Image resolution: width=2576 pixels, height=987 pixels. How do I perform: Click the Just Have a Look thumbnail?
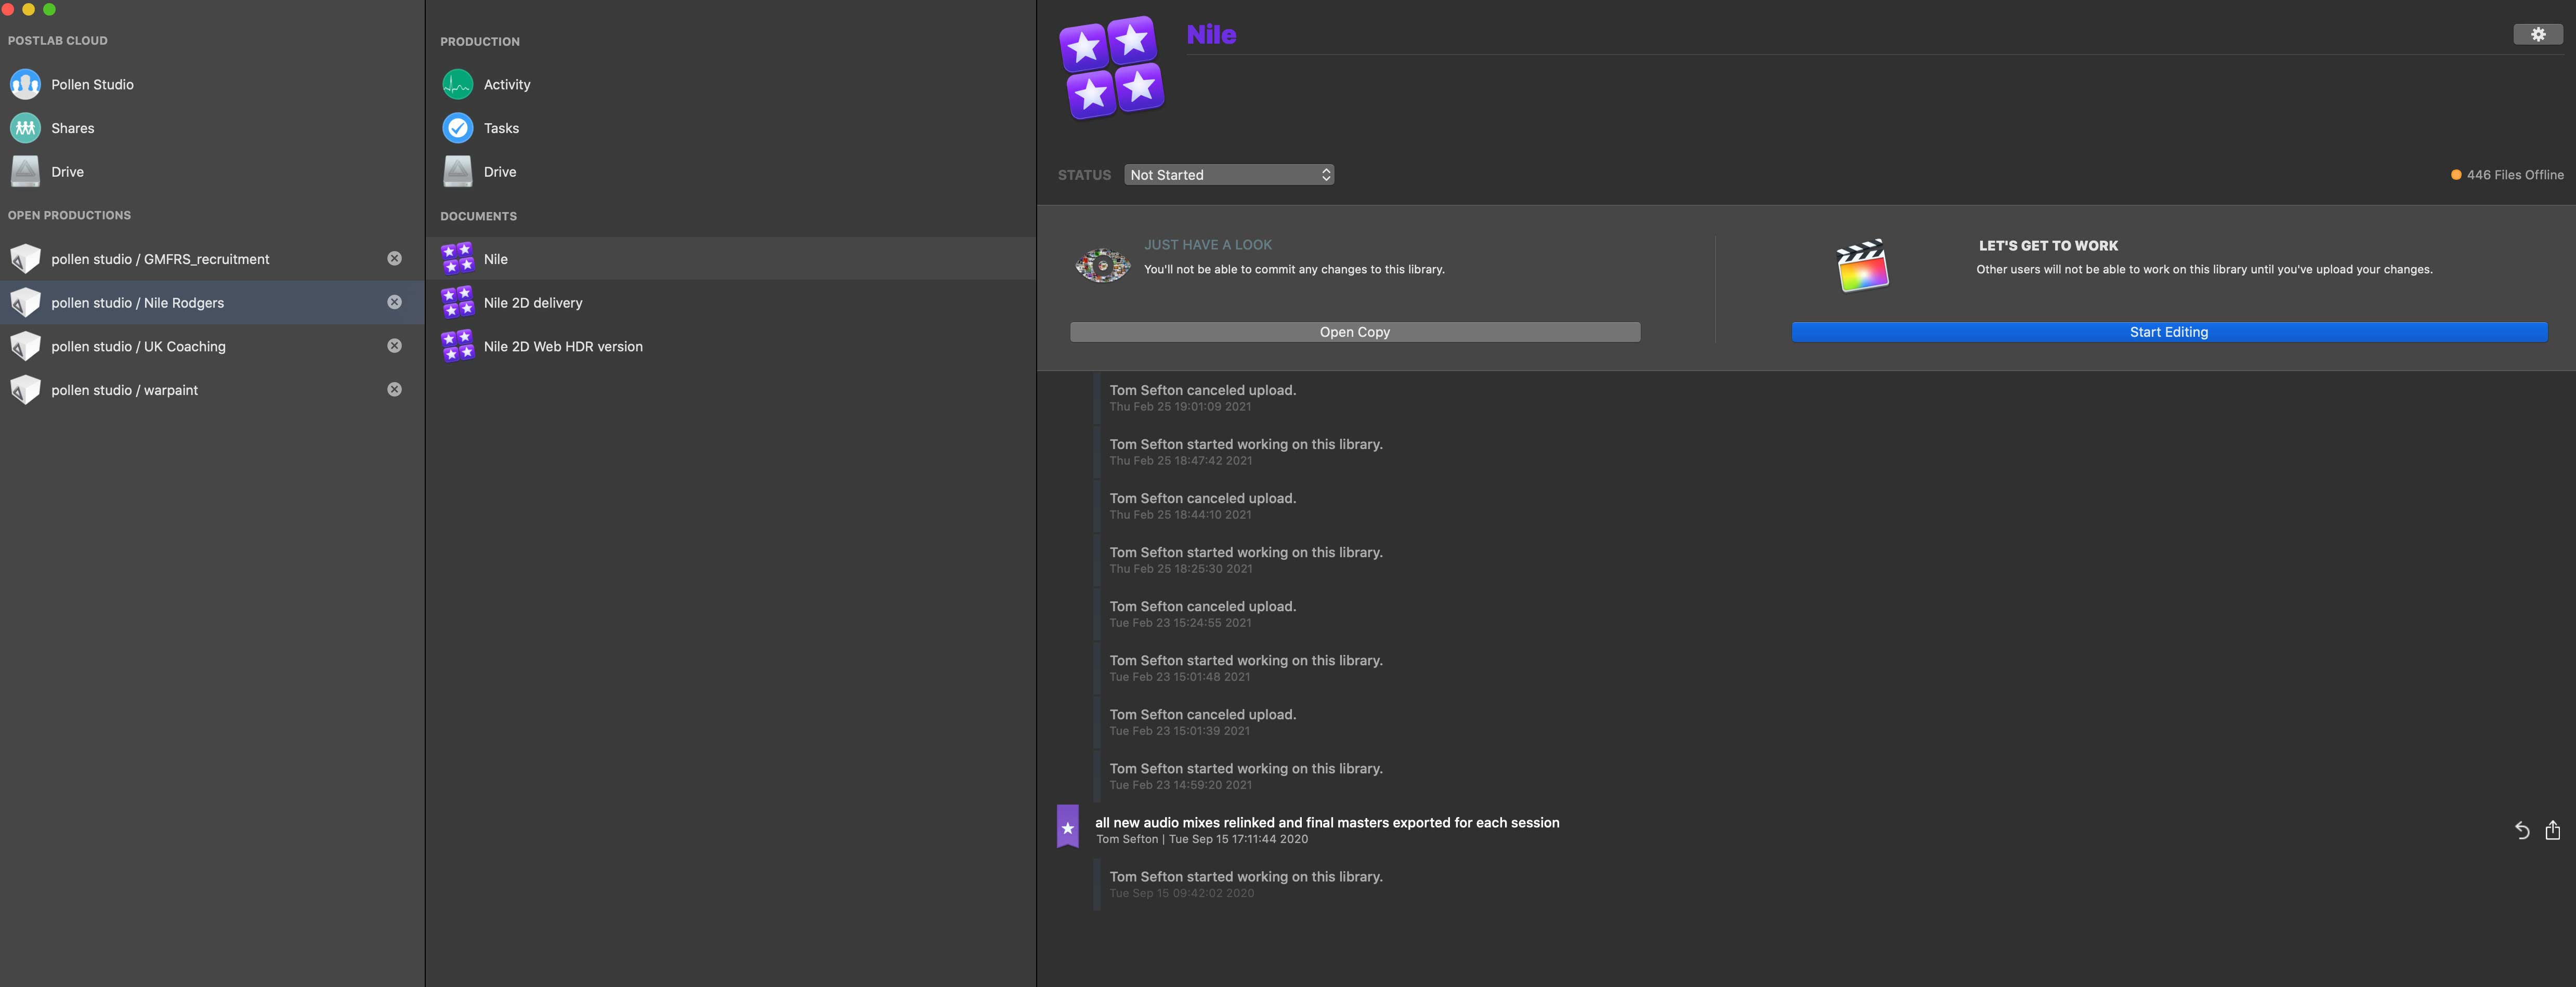point(1102,265)
